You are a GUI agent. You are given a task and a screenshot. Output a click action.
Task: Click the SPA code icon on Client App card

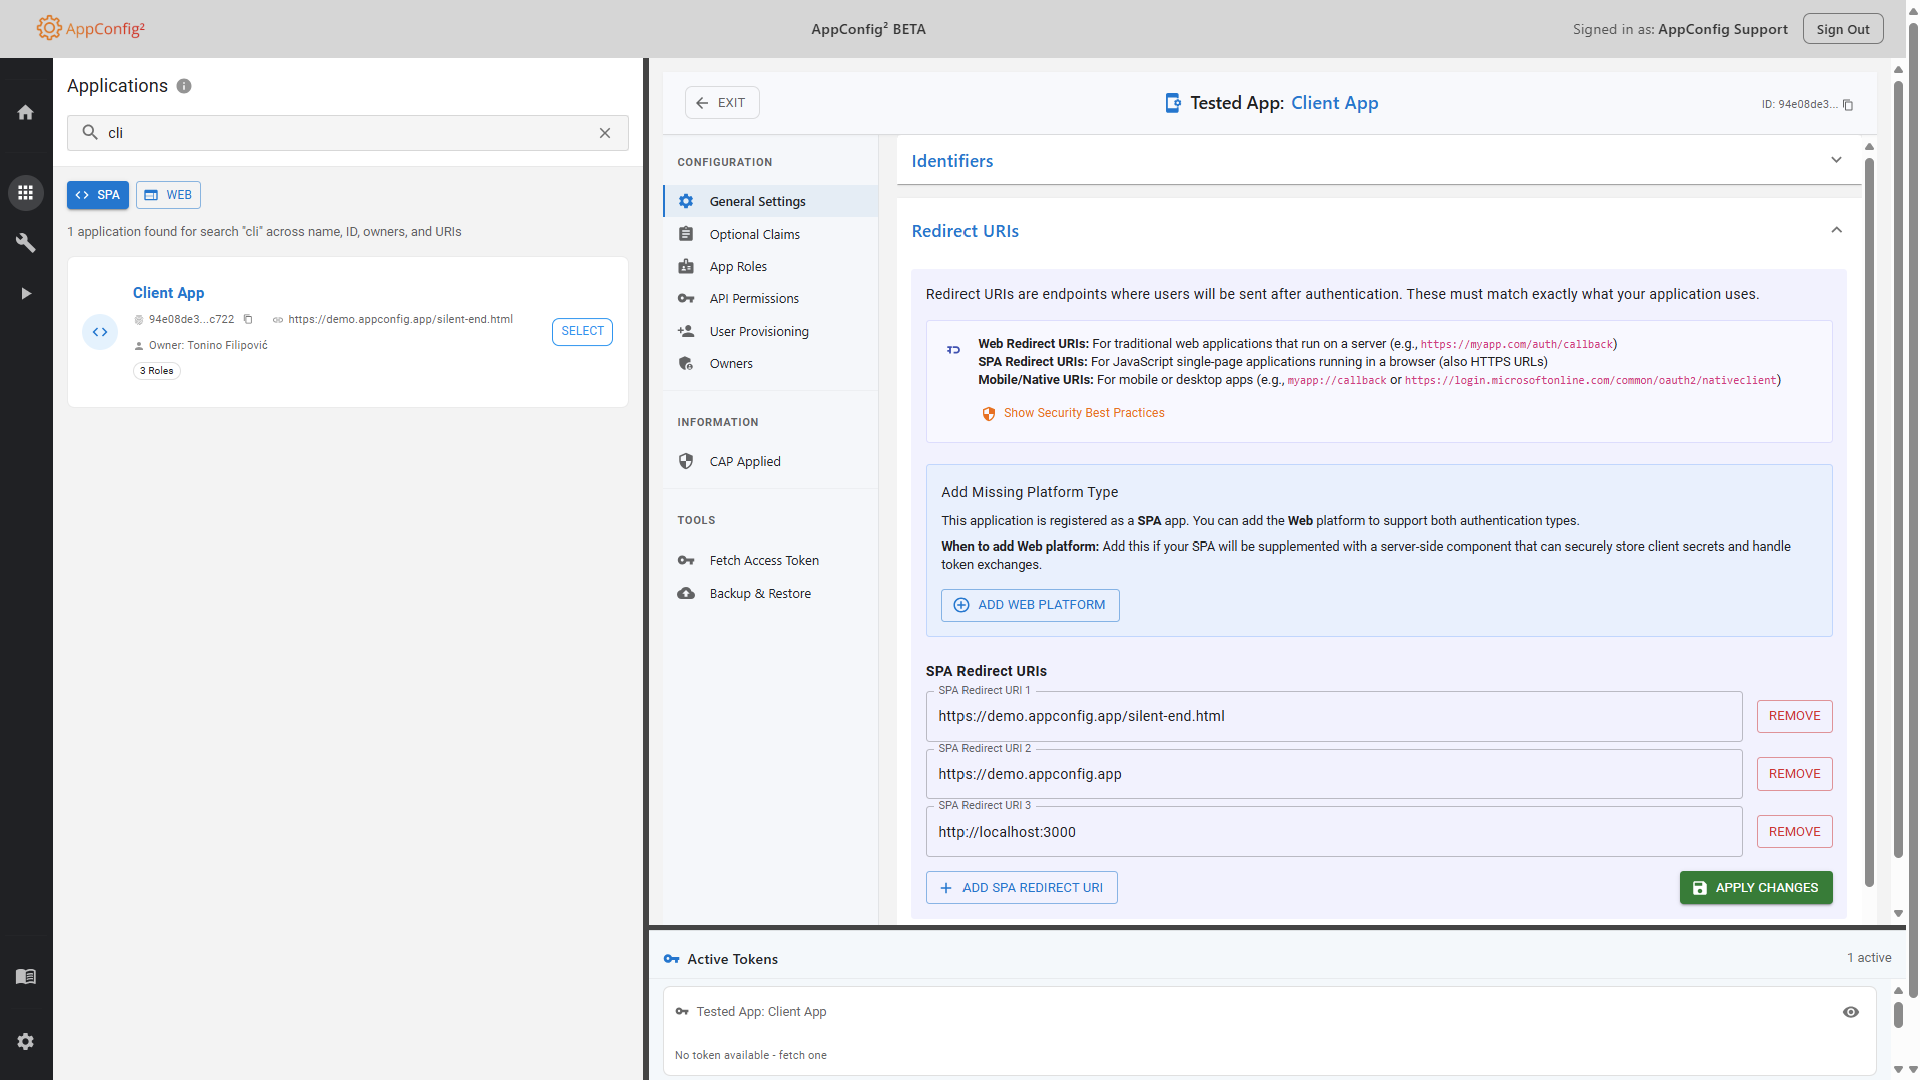[100, 332]
